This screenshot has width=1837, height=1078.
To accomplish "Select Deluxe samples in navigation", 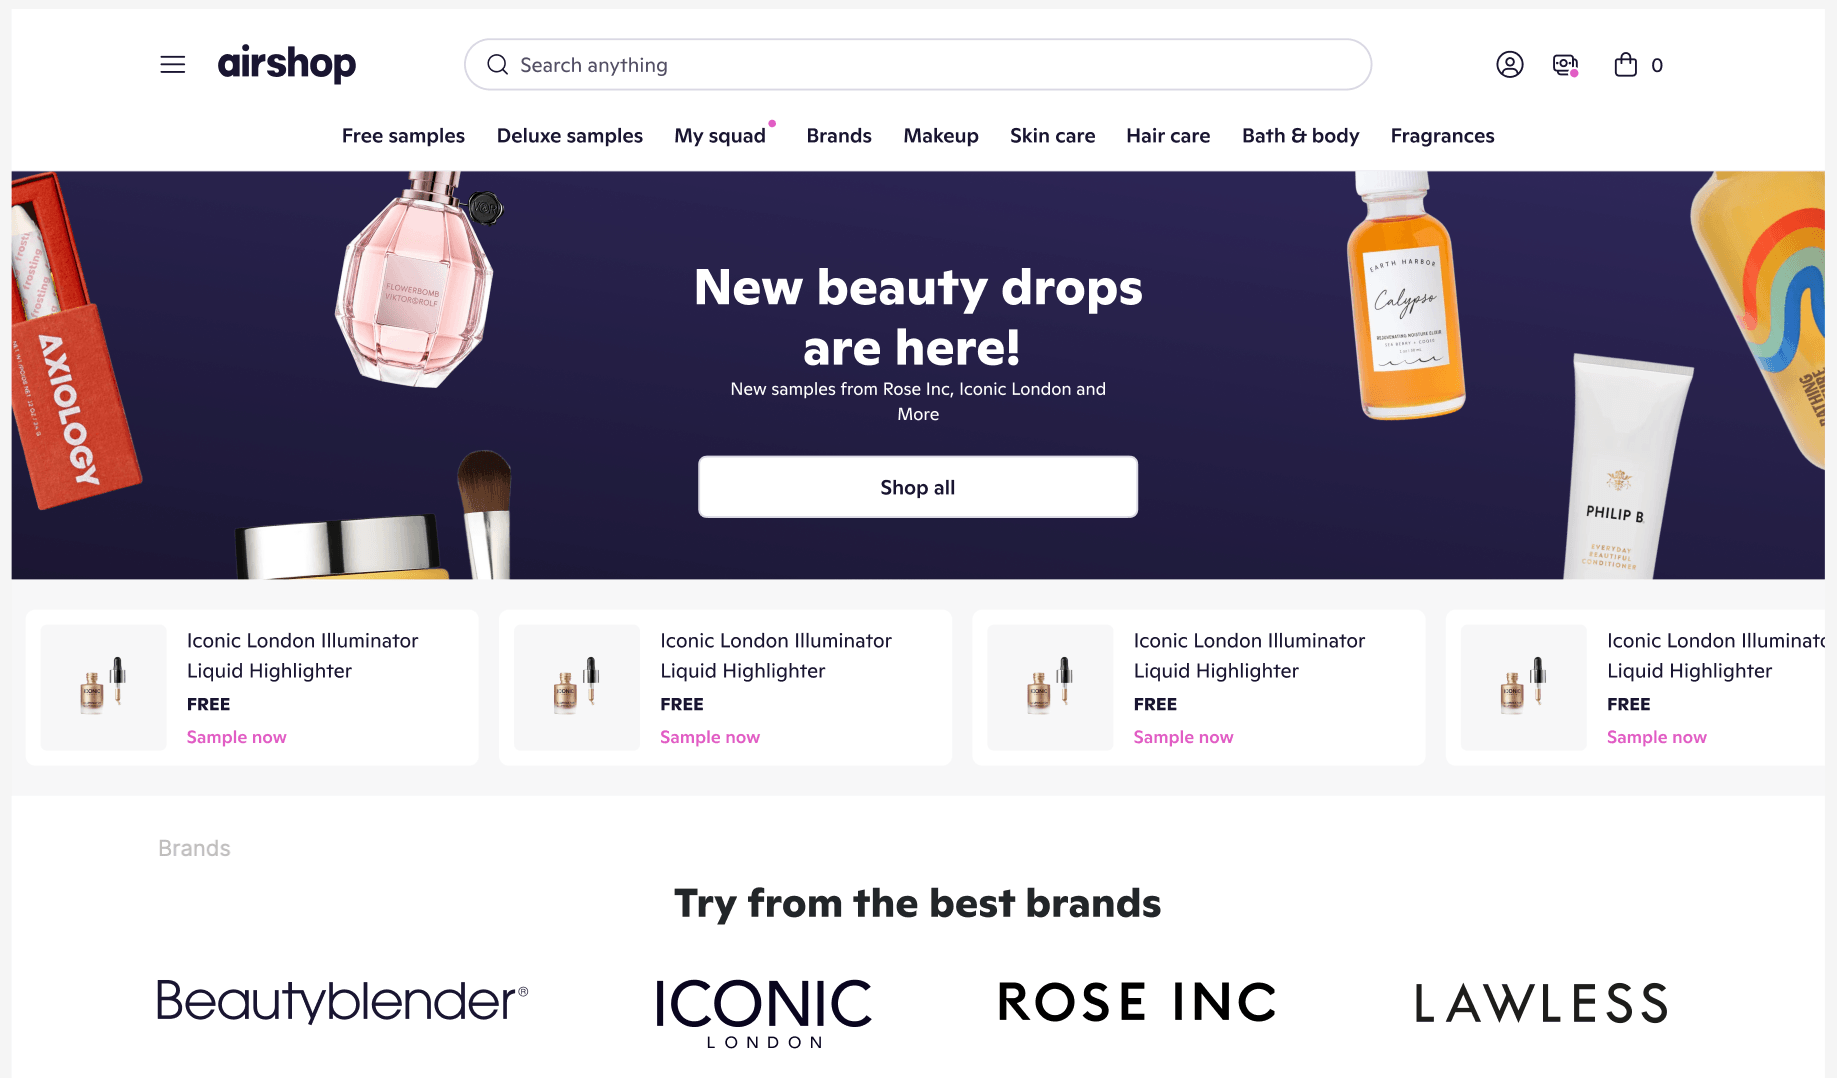I will point(570,136).
